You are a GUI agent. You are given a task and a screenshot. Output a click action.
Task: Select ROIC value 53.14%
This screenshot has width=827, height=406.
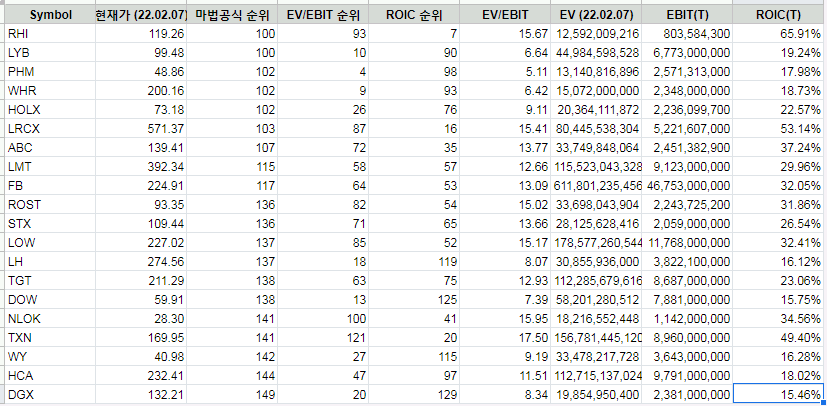click(778, 129)
